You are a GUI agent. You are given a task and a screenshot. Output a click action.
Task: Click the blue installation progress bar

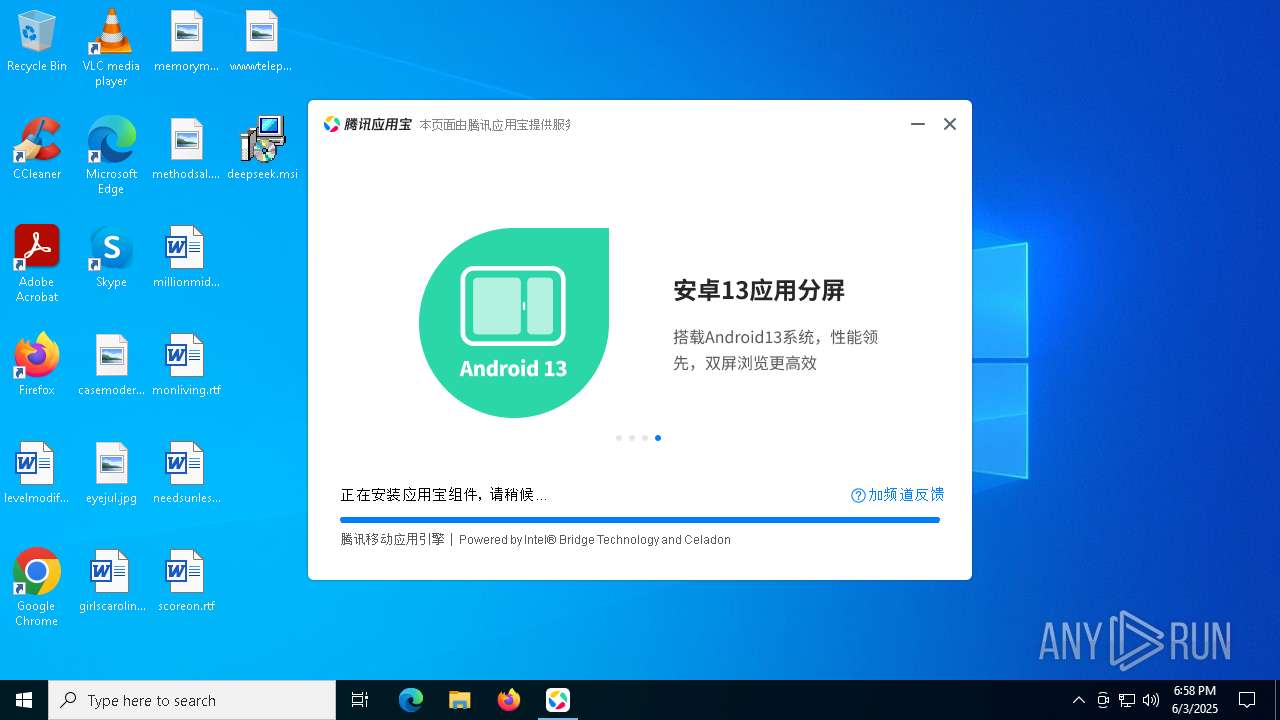(x=640, y=520)
